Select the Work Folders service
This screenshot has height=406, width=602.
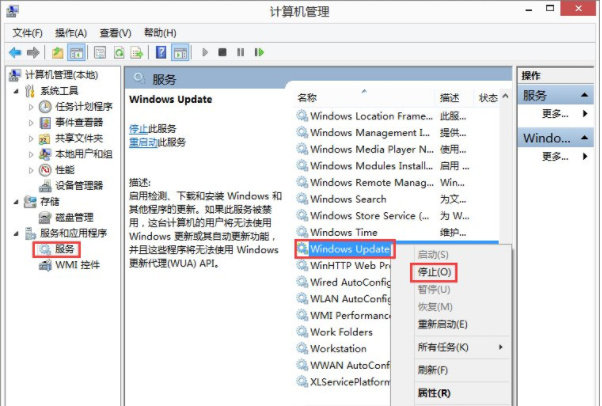point(341,332)
